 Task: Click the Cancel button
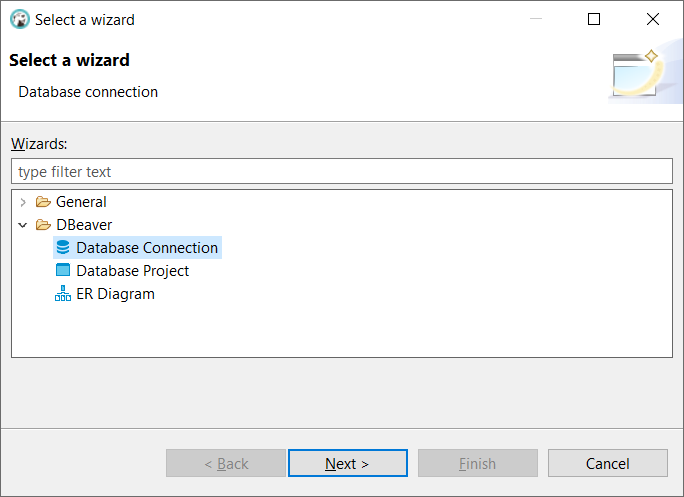click(608, 463)
